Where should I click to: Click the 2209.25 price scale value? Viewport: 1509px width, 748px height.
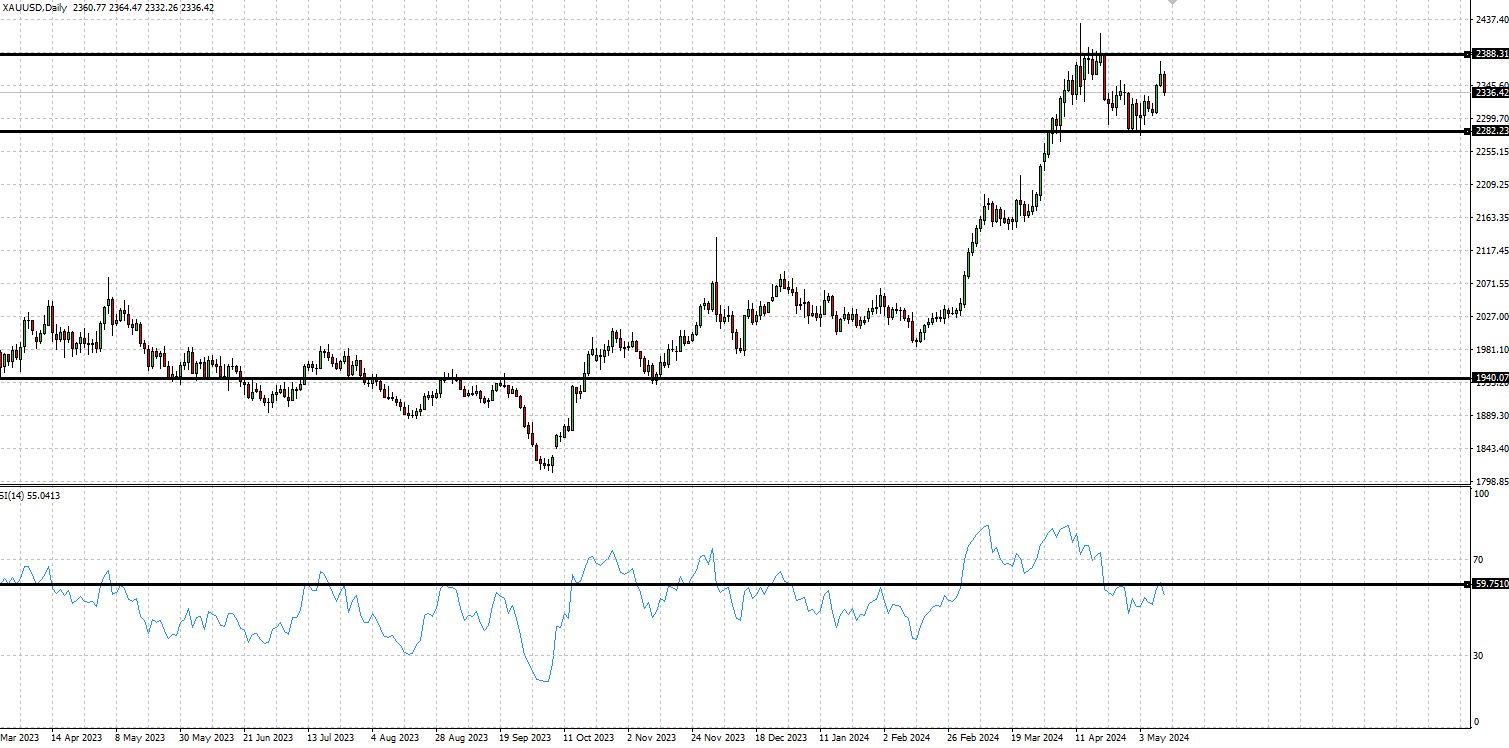1490,185
